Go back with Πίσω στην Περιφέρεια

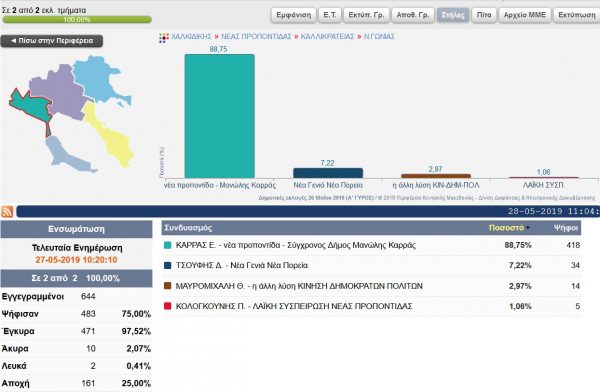click(x=52, y=41)
